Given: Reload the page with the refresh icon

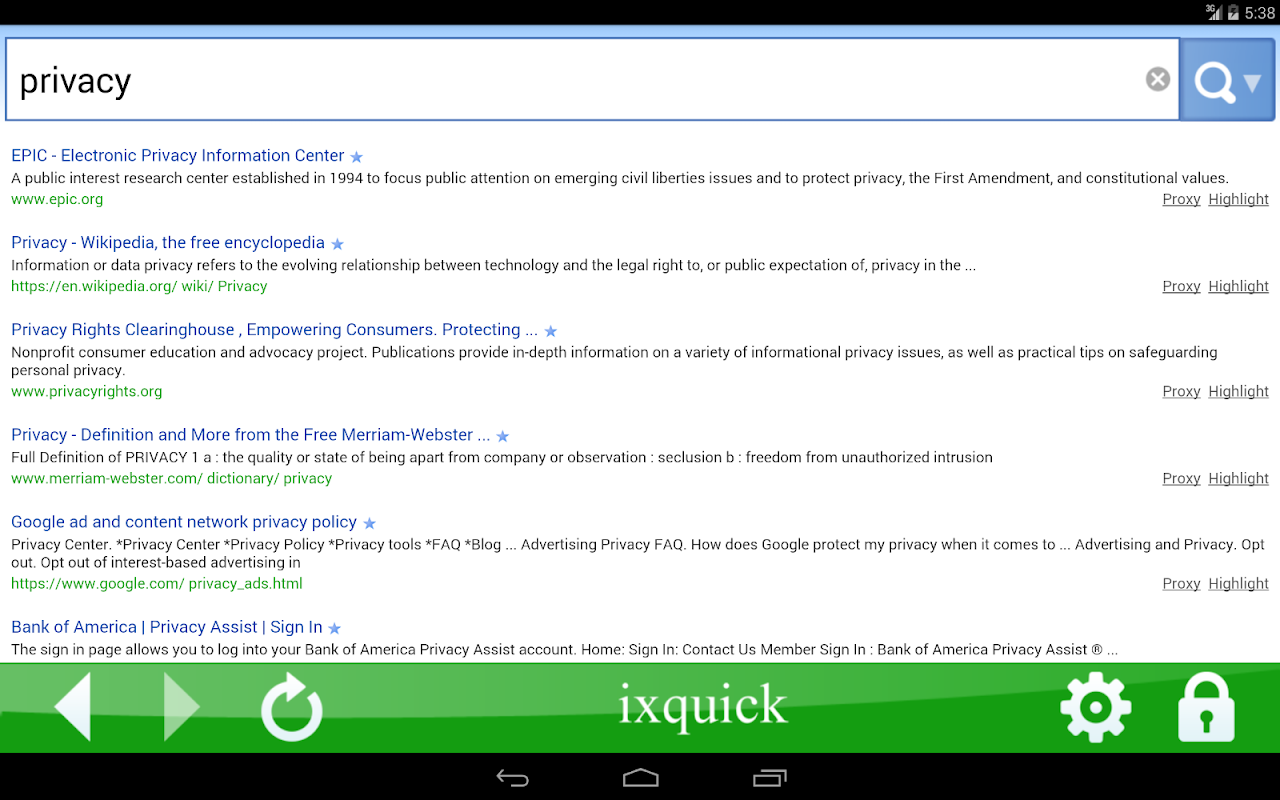Looking at the screenshot, I should tap(292, 707).
